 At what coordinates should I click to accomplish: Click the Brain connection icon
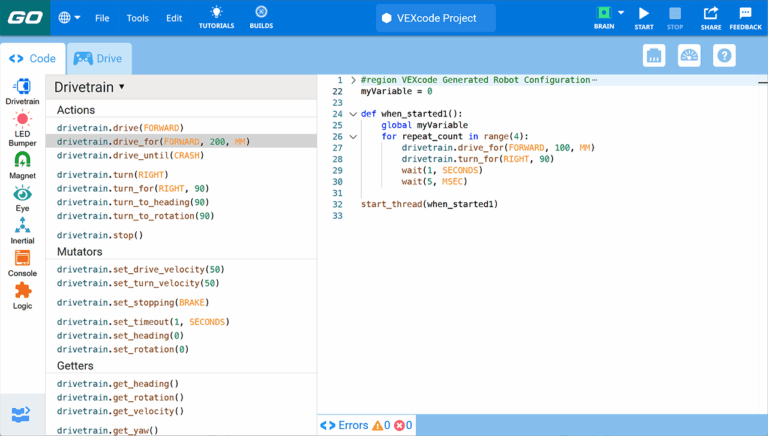tap(604, 18)
